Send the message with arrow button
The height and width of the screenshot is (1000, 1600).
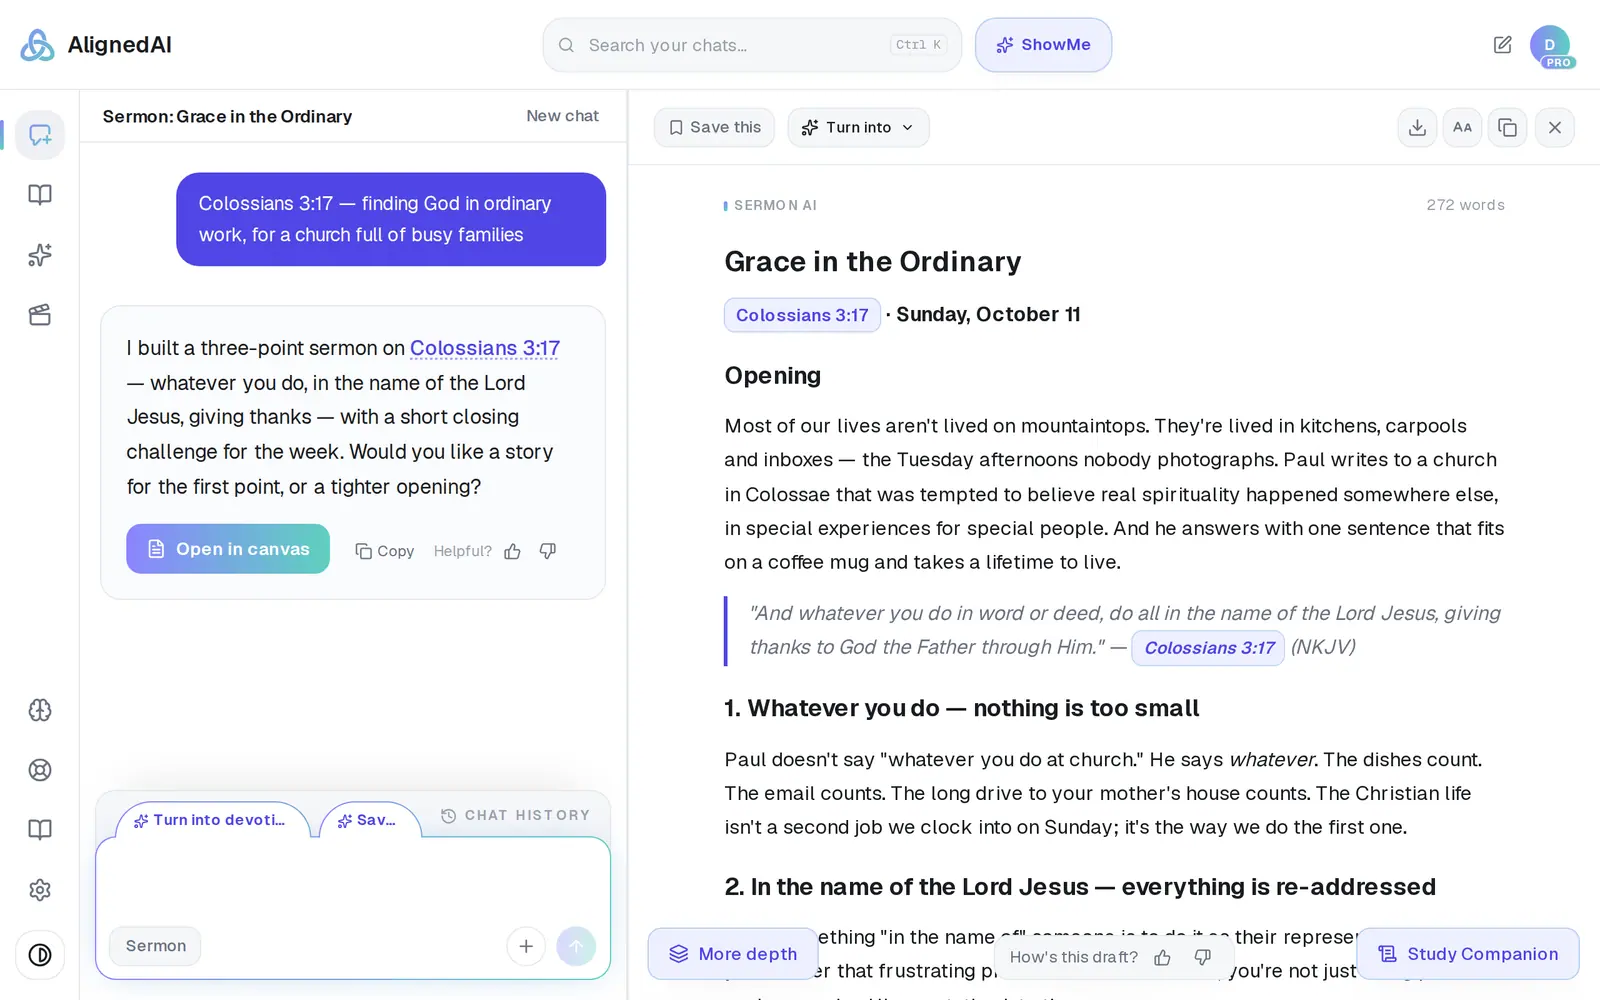tap(576, 946)
